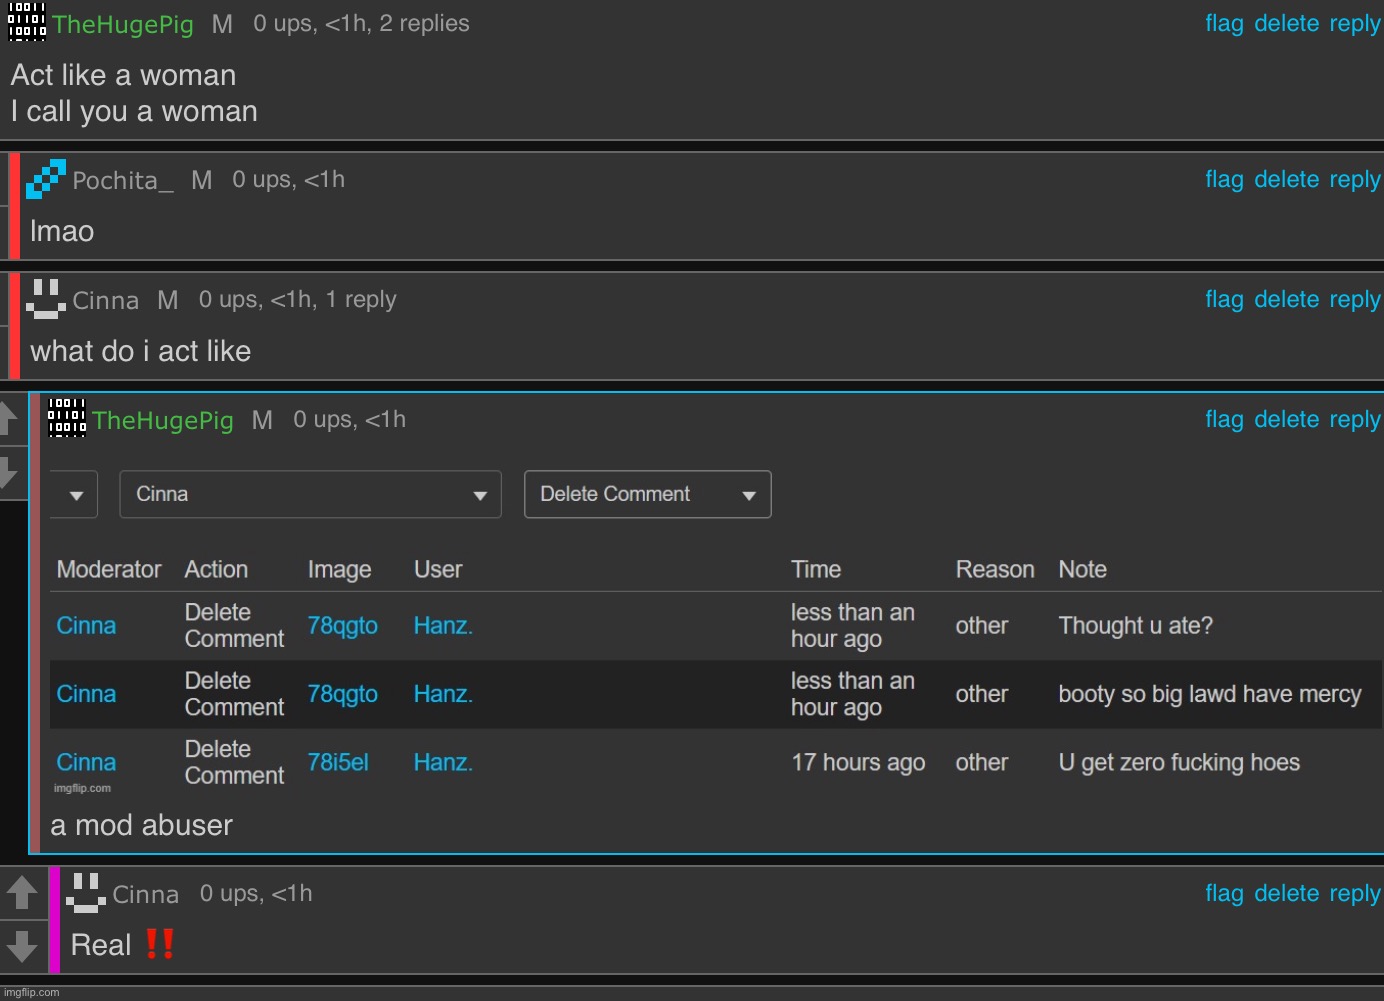Delete Pochita_'s lmao comment
This screenshot has width=1384, height=1001.
tap(1287, 179)
